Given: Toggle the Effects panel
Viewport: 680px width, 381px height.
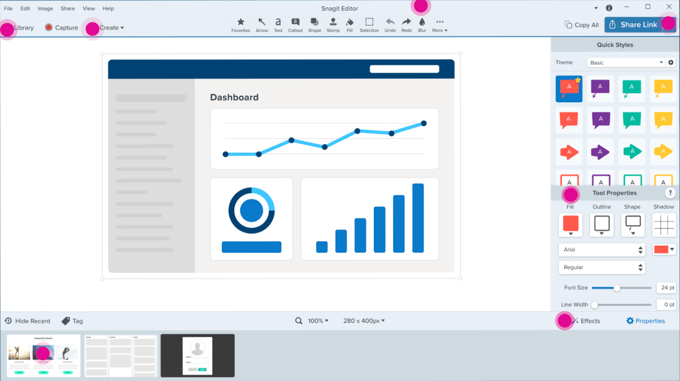Looking at the screenshot, I should 586,321.
